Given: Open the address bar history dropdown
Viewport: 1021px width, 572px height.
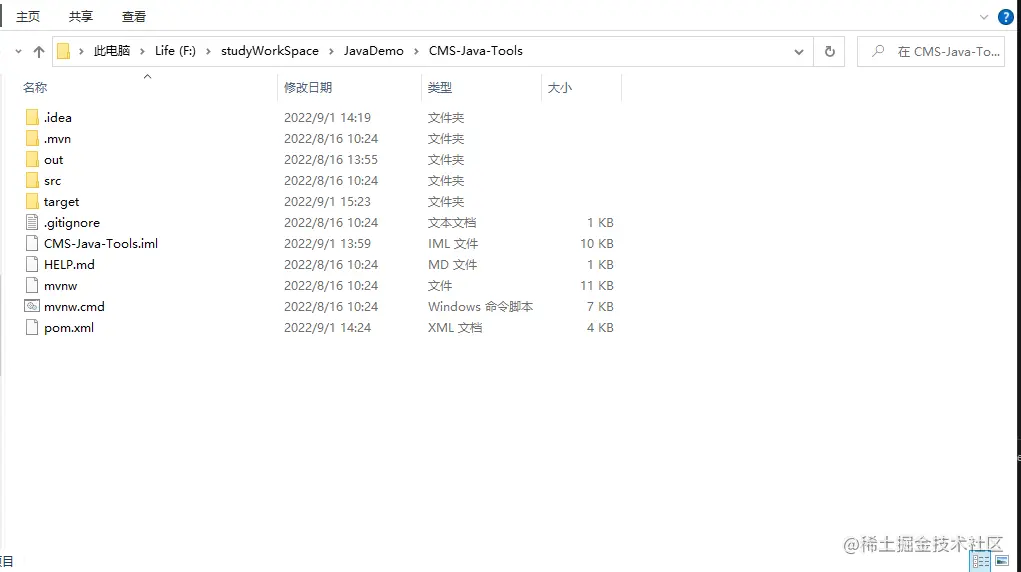Looking at the screenshot, I should click(799, 51).
